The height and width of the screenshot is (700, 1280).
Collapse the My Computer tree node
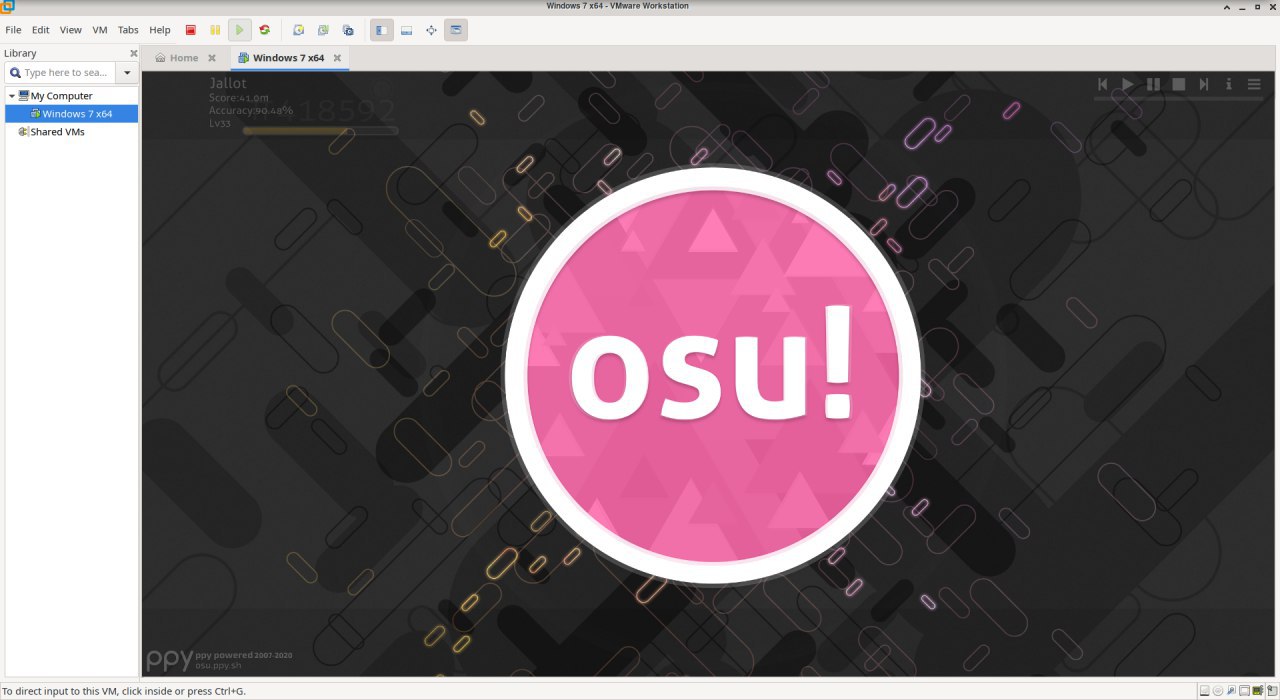(11, 96)
